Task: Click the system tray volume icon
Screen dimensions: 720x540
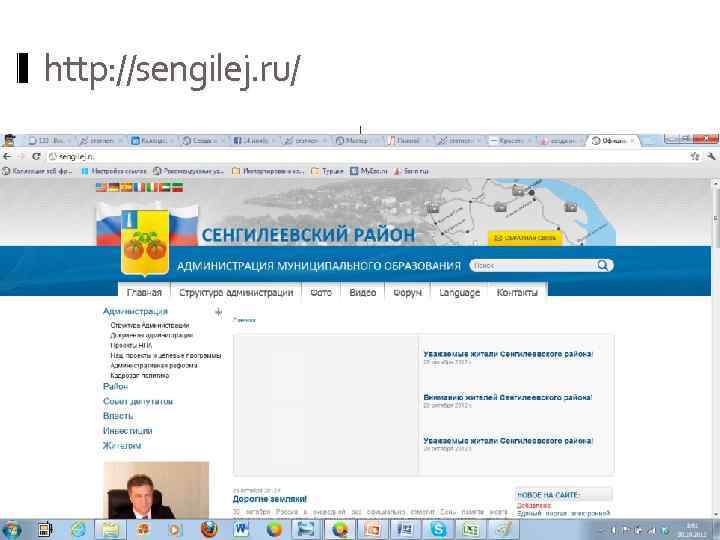Action: [x=613, y=531]
